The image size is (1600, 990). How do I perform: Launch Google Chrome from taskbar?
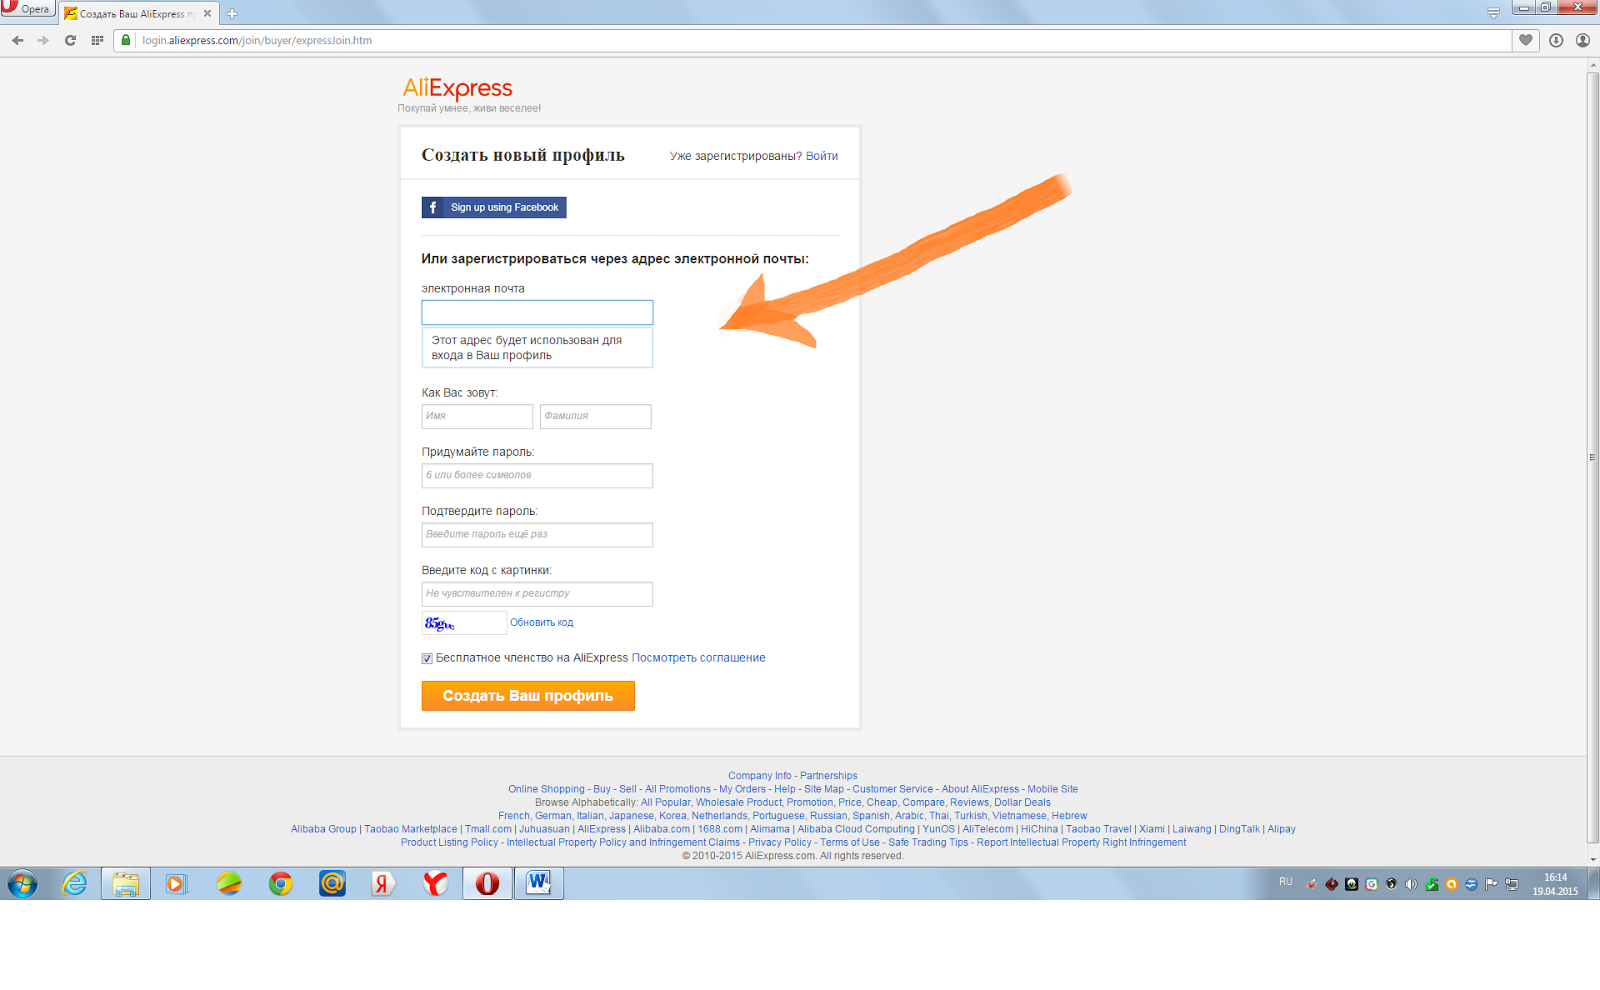[x=281, y=883]
